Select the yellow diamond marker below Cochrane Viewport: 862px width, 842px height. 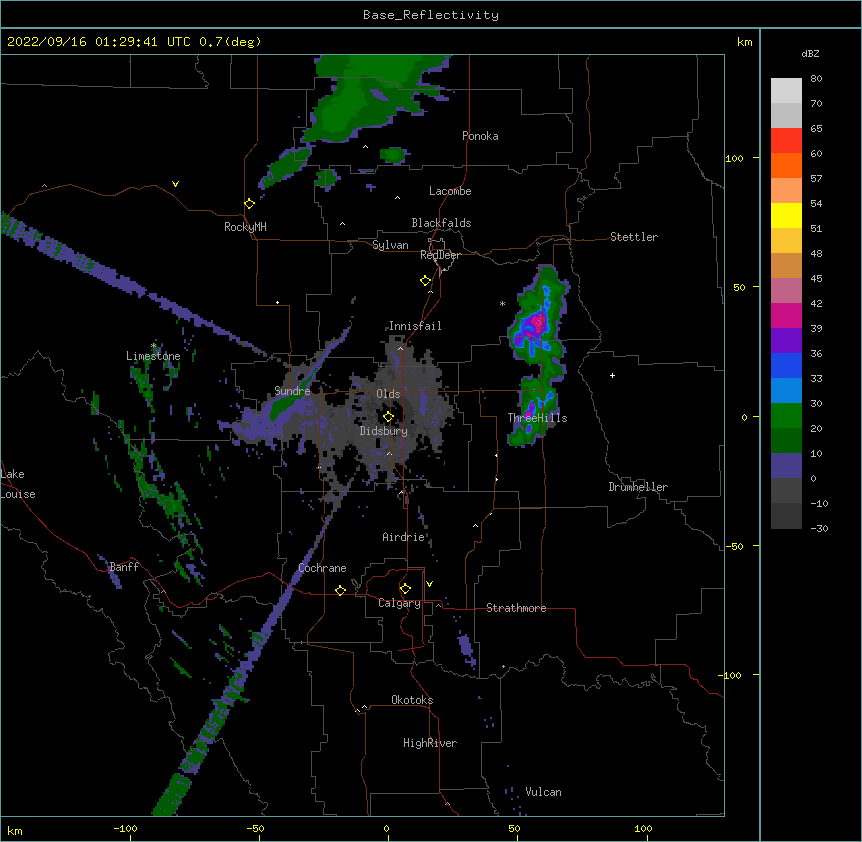(x=340, y=590)
